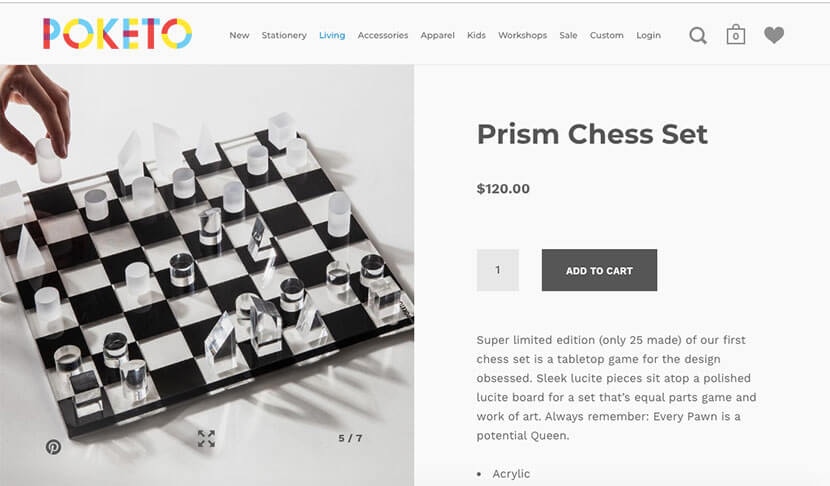
Task: Expand product image to fullscreen
Action: tap(206, 438)
